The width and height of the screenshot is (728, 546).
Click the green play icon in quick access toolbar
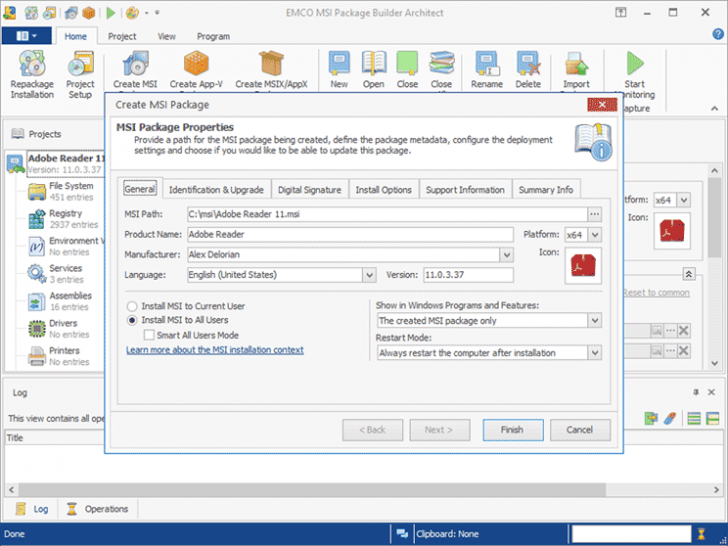point(110,13)
